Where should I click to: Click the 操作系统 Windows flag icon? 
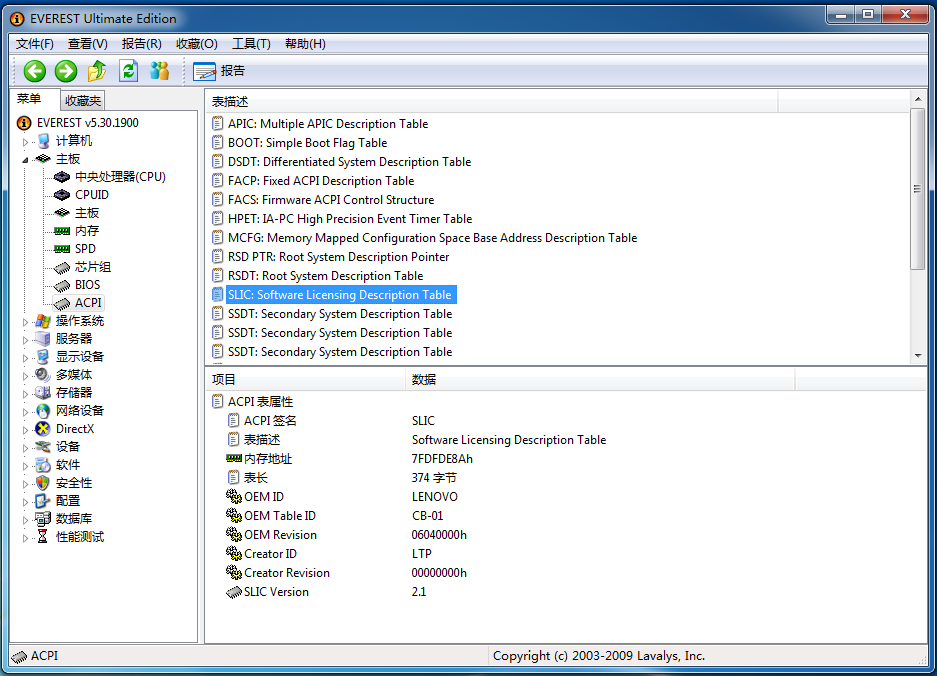42,321
